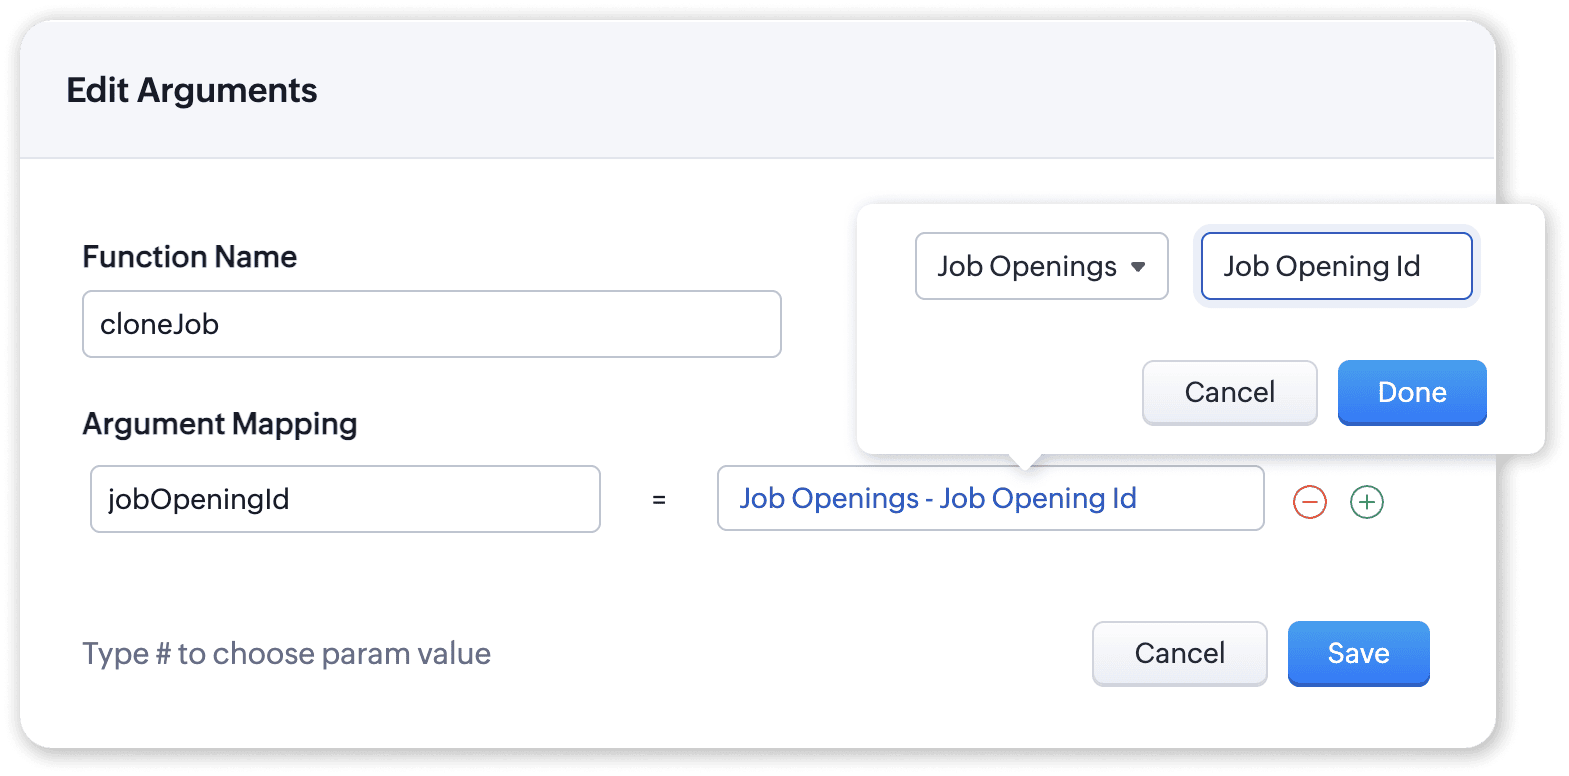Save the argument mapping
Screen dimensions: 1569x776
pos(1358,653)
